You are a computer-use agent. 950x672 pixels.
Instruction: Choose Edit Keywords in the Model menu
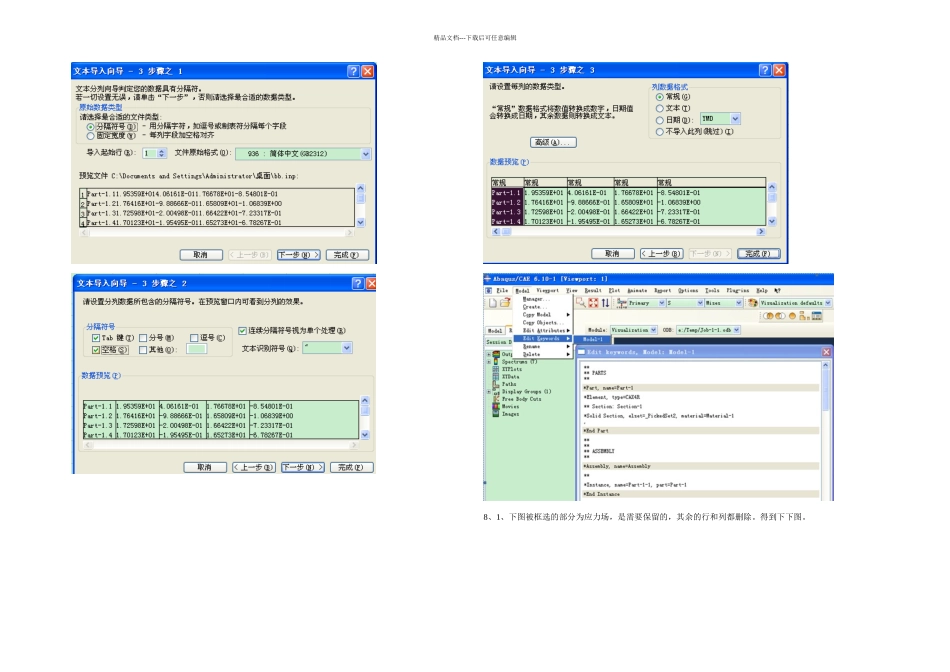(x=543, y=339)
